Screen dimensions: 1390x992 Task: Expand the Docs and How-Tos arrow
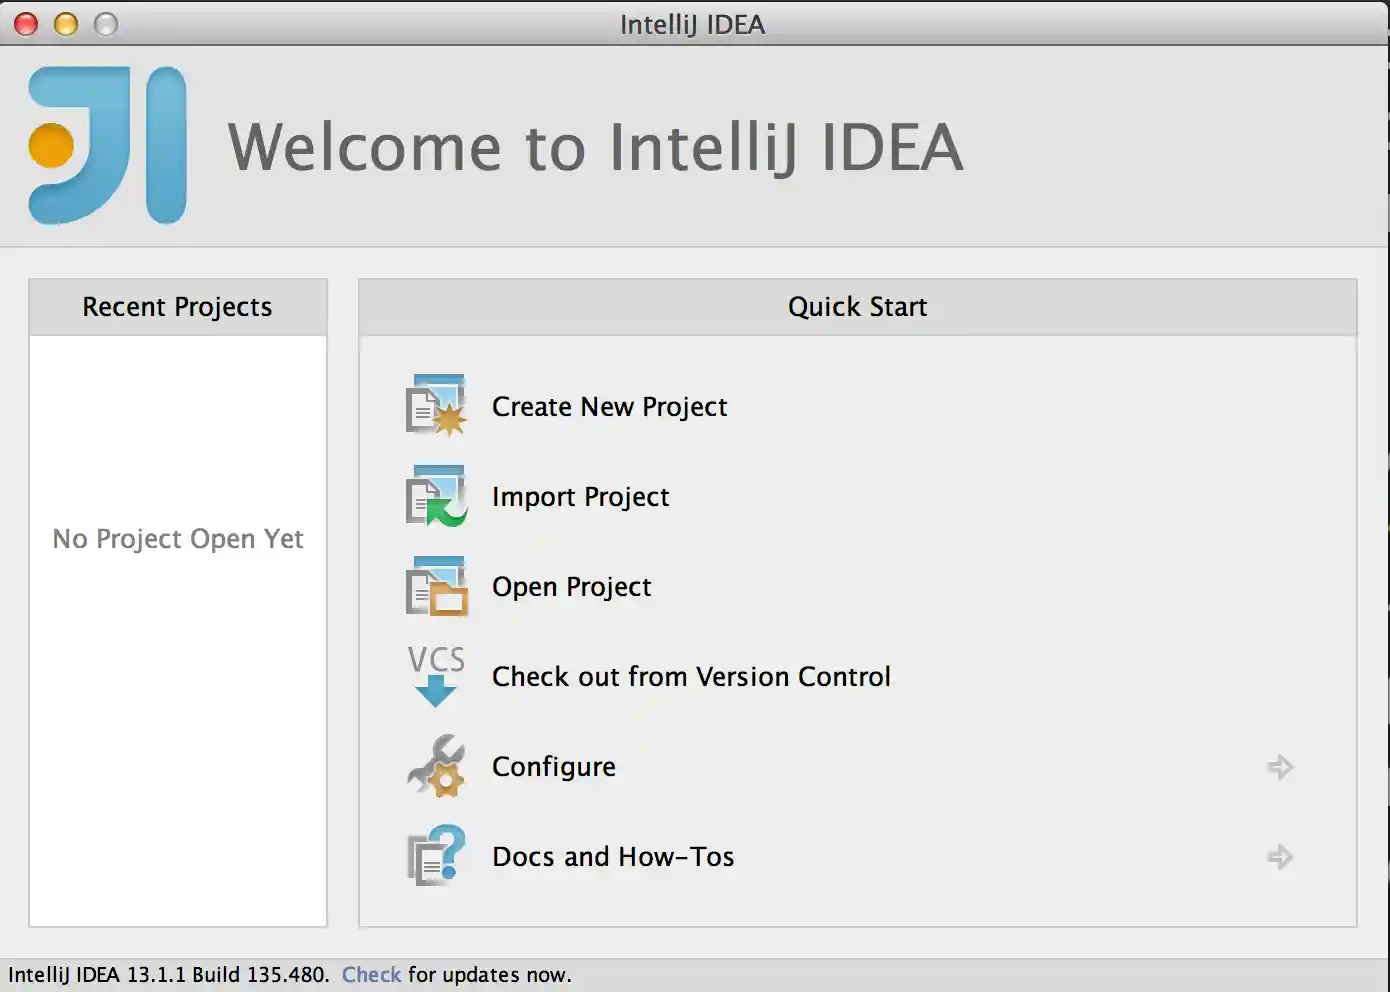(x=1280, y=857)
